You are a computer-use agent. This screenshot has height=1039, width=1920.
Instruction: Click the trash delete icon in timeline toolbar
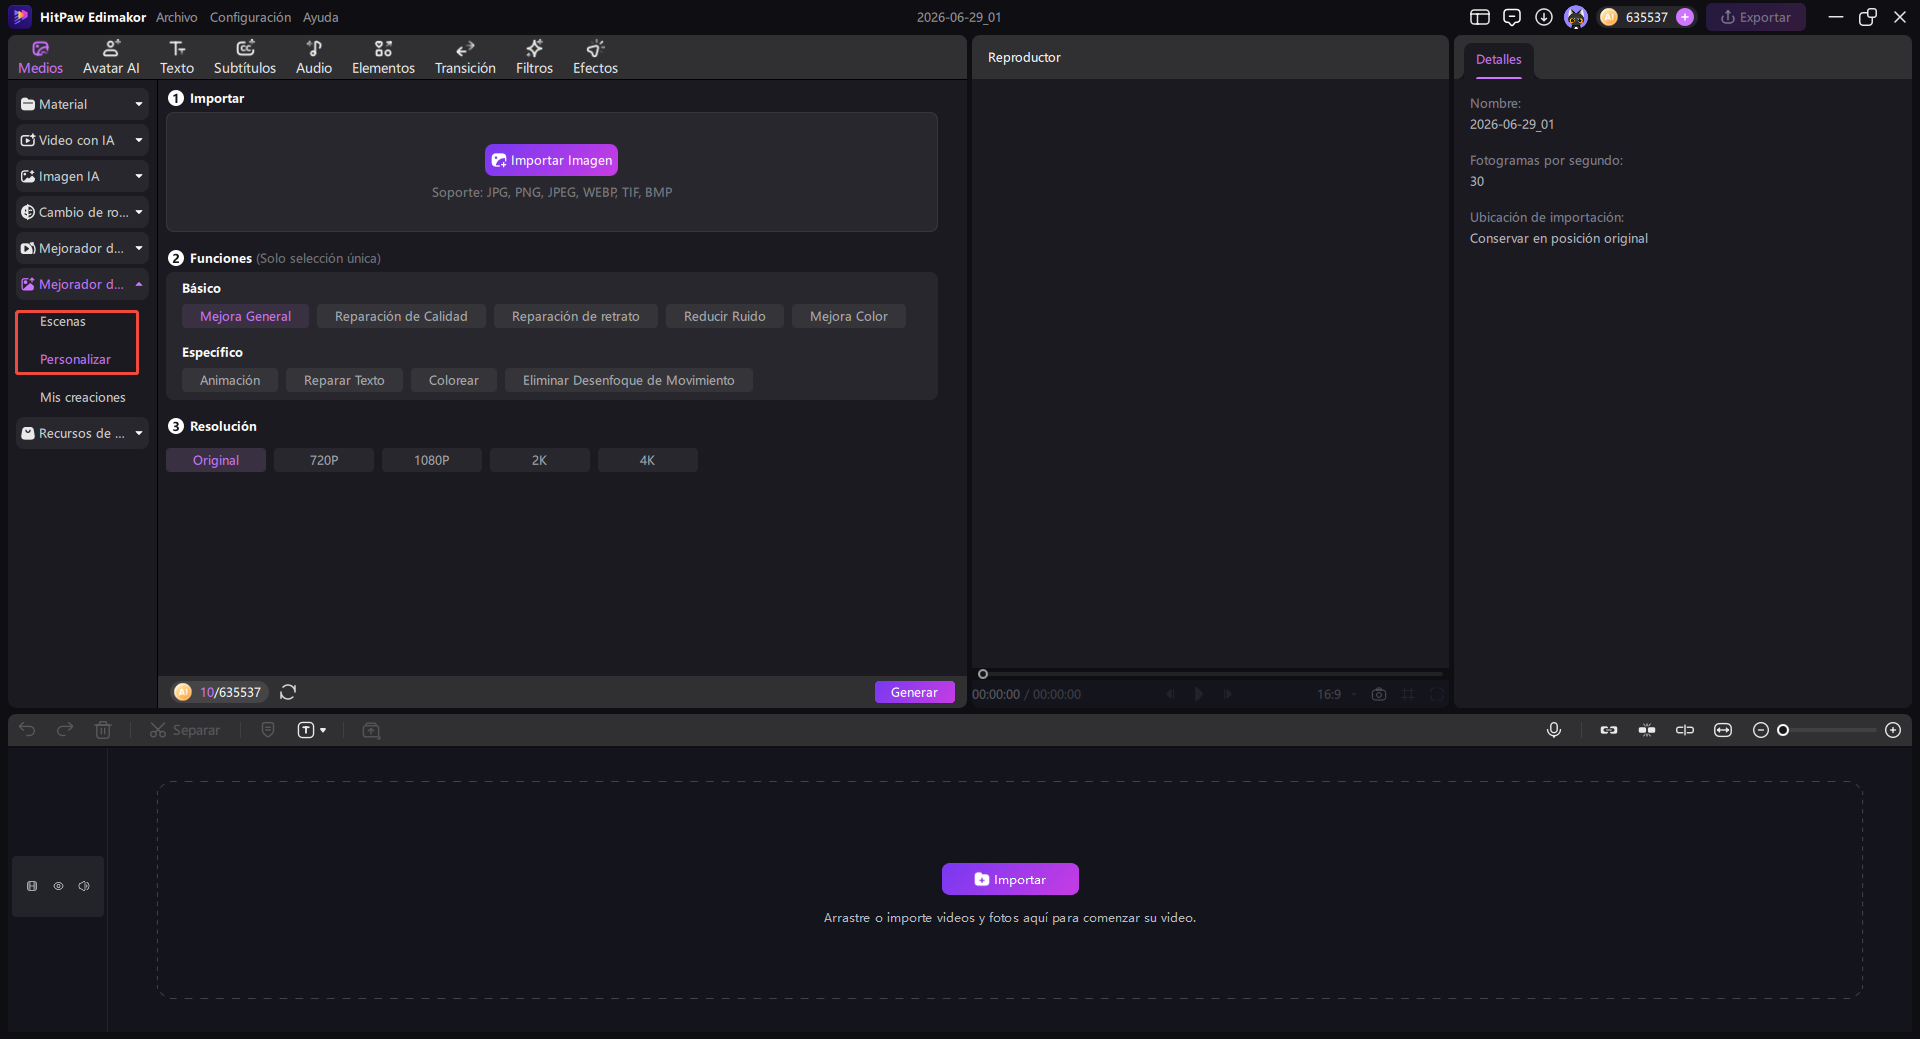tap(103, 730)
